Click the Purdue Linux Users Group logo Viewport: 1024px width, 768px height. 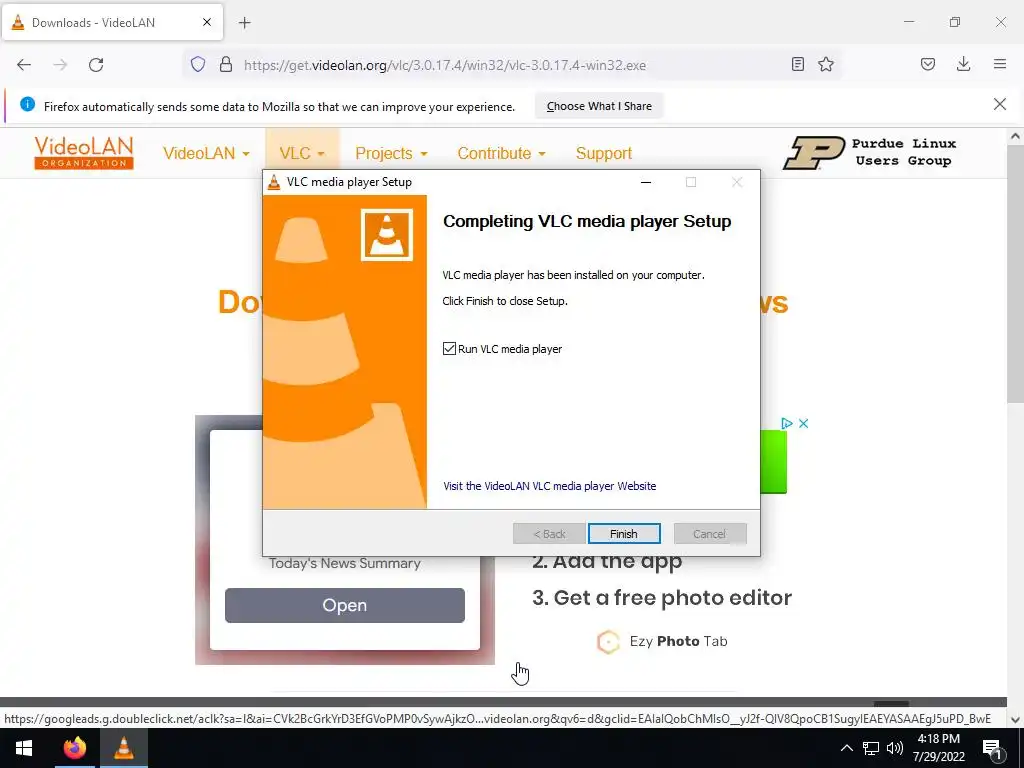point(869,152)
